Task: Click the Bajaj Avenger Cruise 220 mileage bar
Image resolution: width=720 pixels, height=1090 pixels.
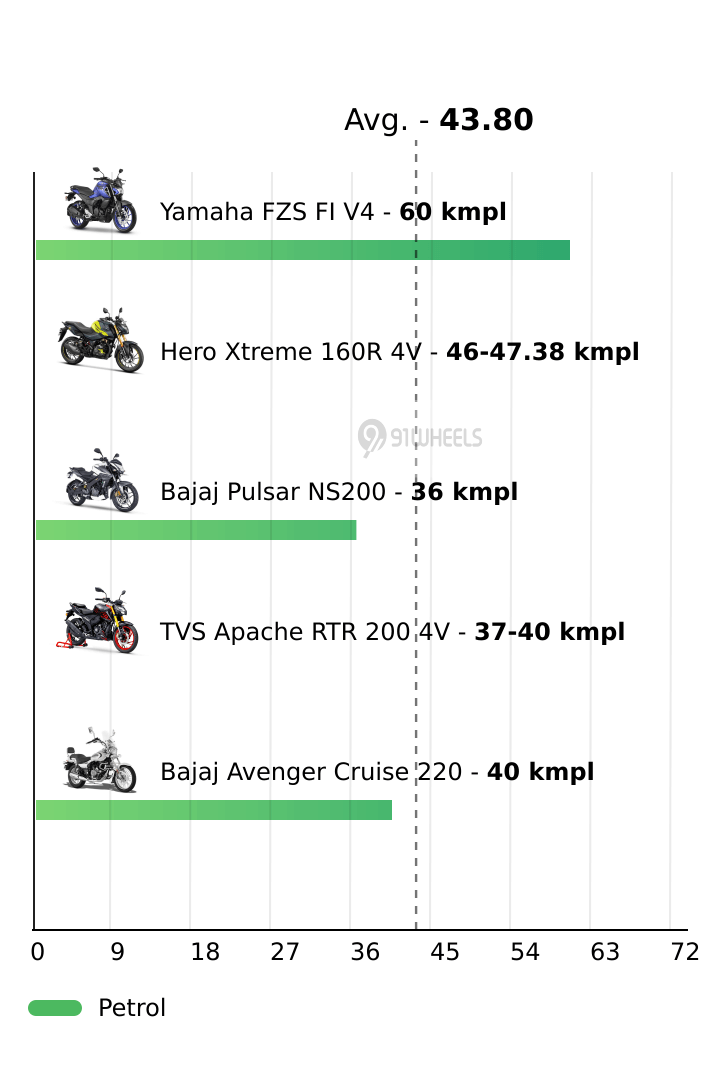Action: point(214,810)
